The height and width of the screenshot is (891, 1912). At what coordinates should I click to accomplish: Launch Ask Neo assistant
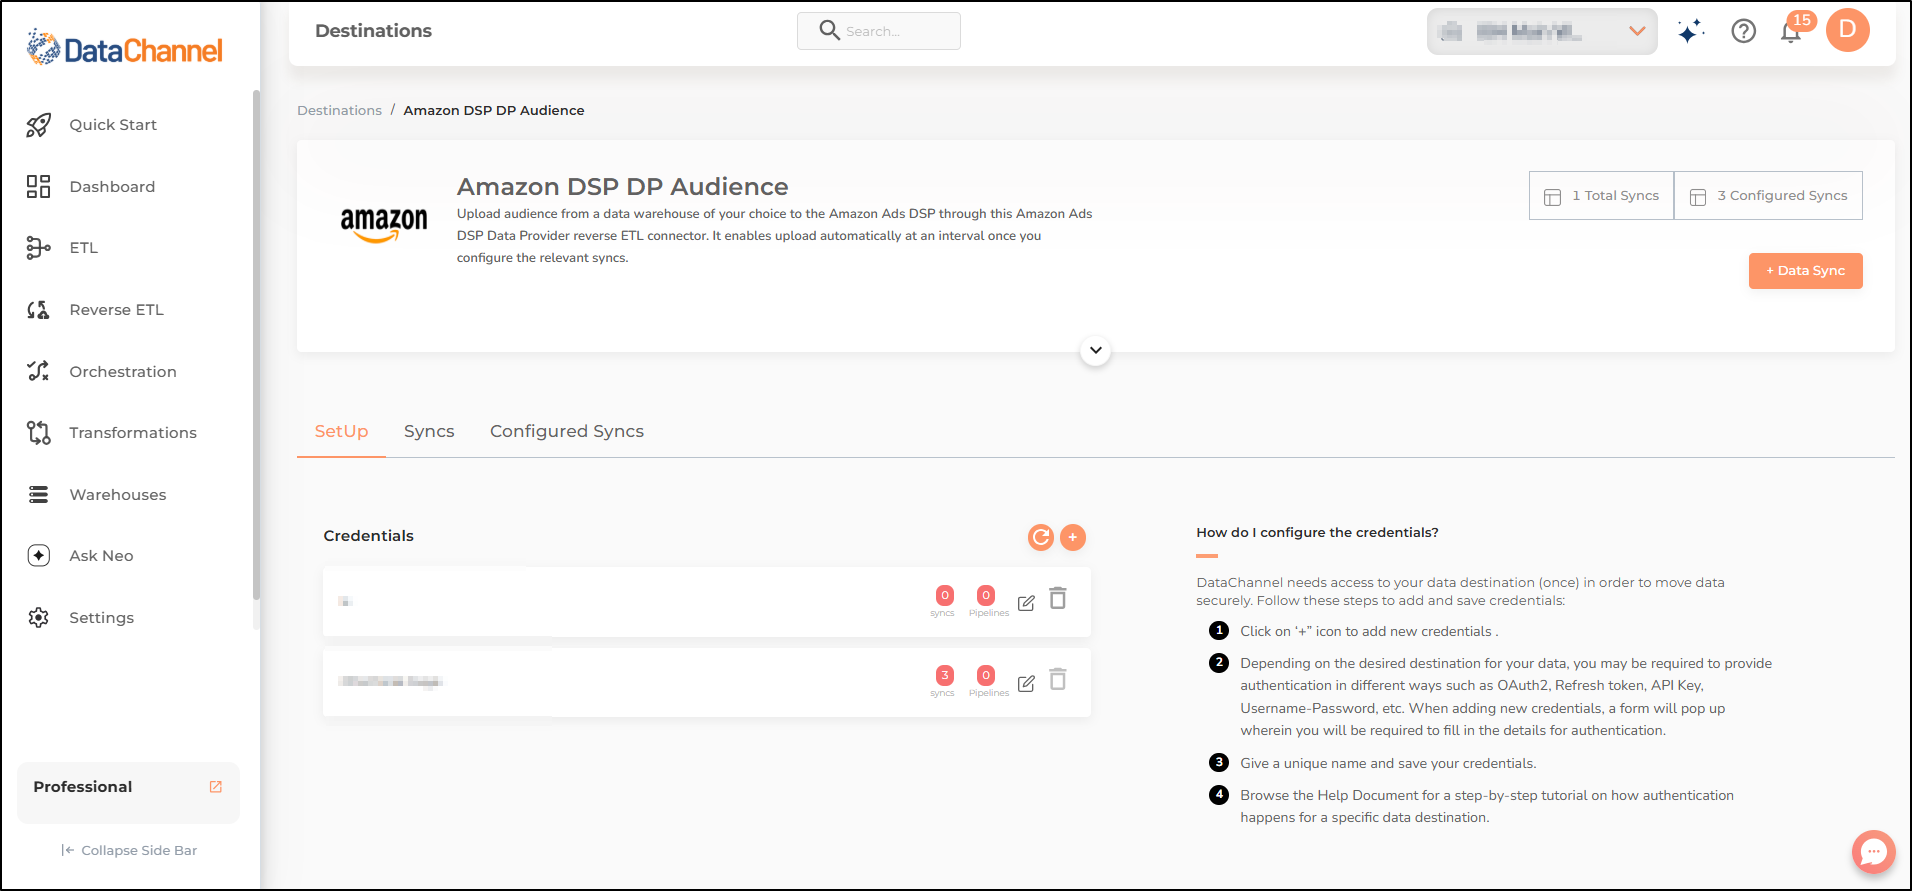tap(101, 556)
